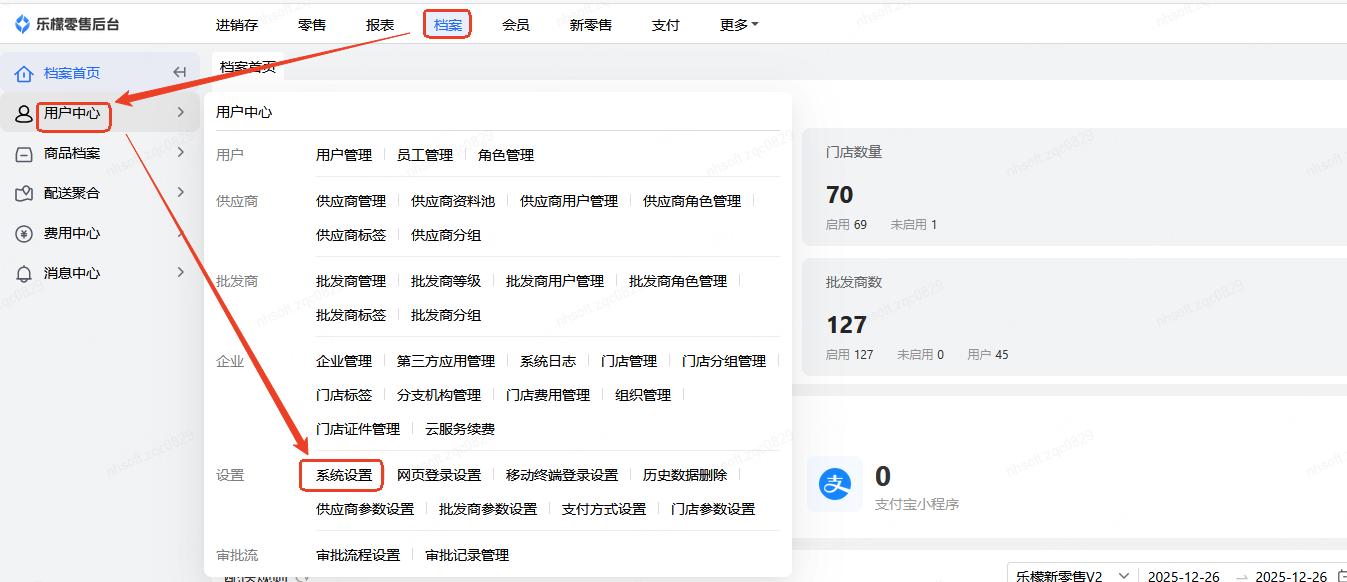Click the 用户中心 person icon
Image resolution: width=1347 pixels, height=582 pixels.
(24, 113)
